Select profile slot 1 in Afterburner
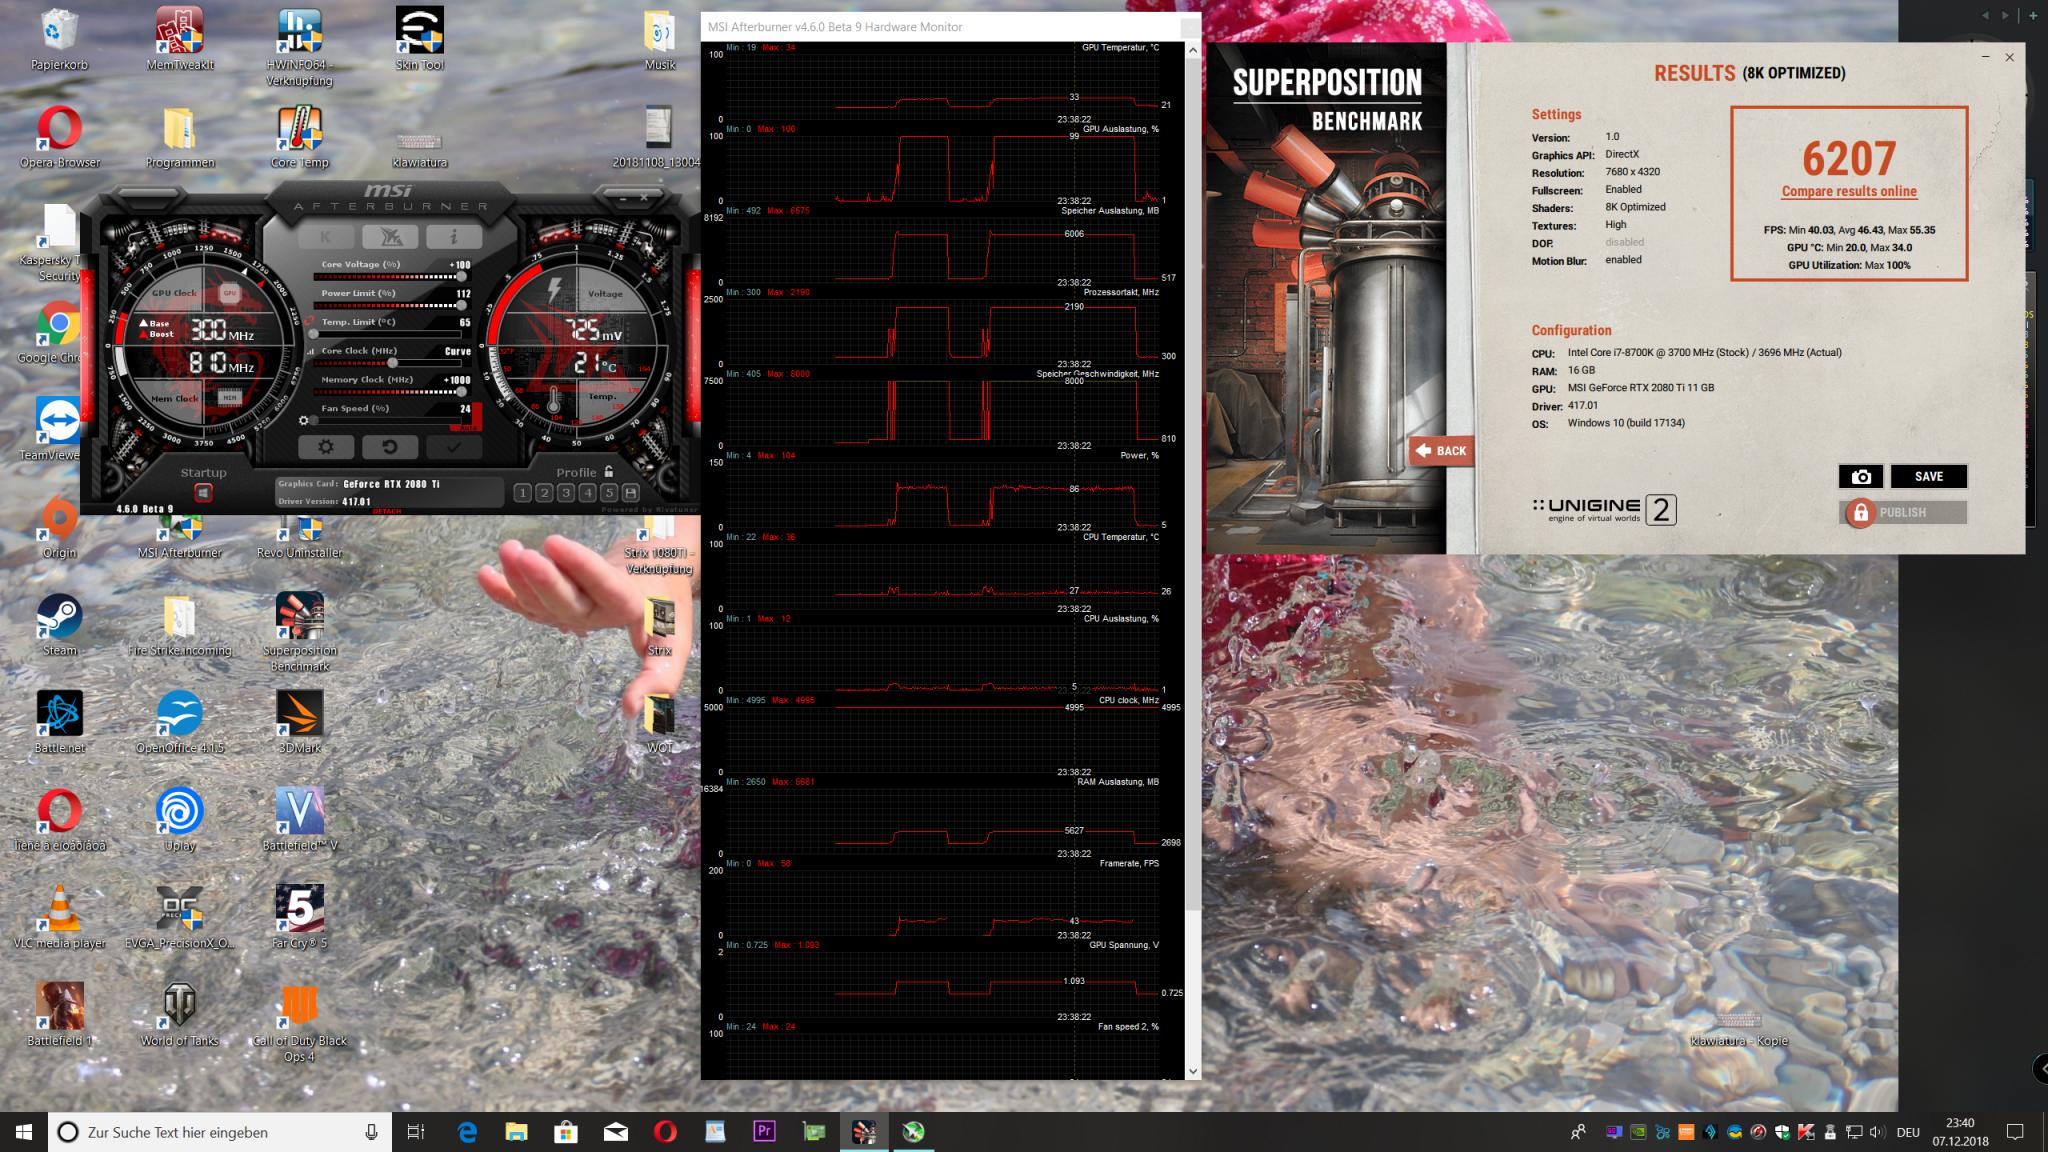The height and width of the screenshot is (1152, 2048). coord(522,493)
